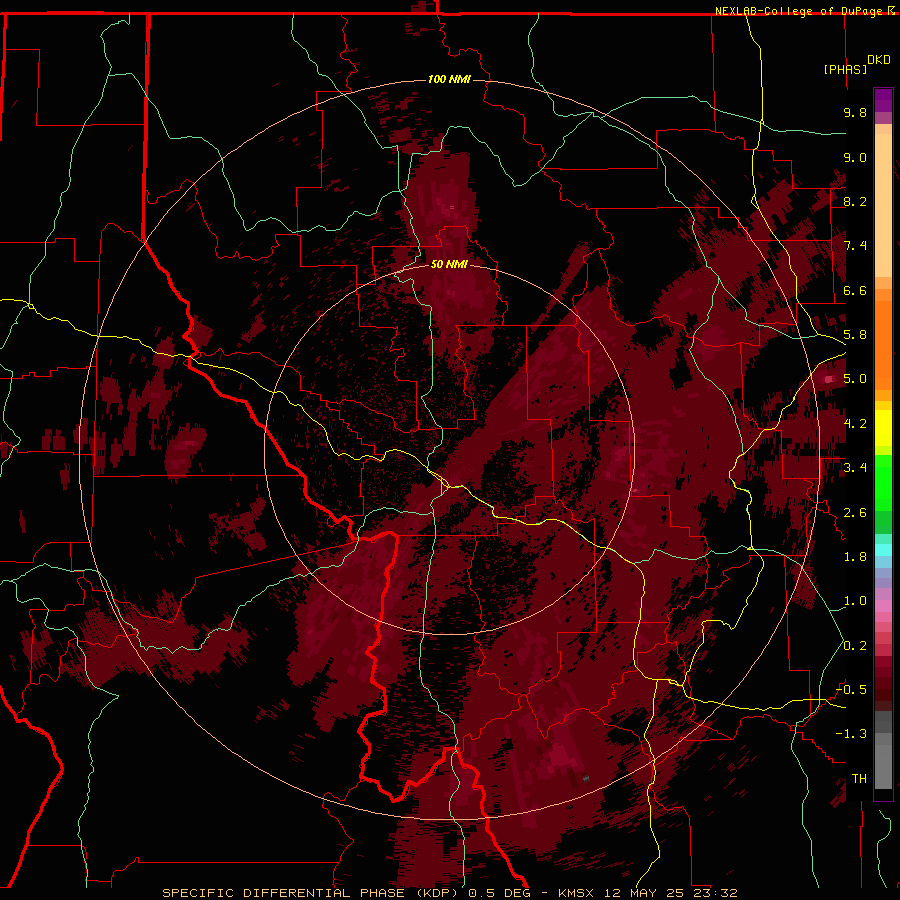Viewport: 900px width, 900px height.
Task: Click the 8.2 legend value
Action: pos(855,201)
